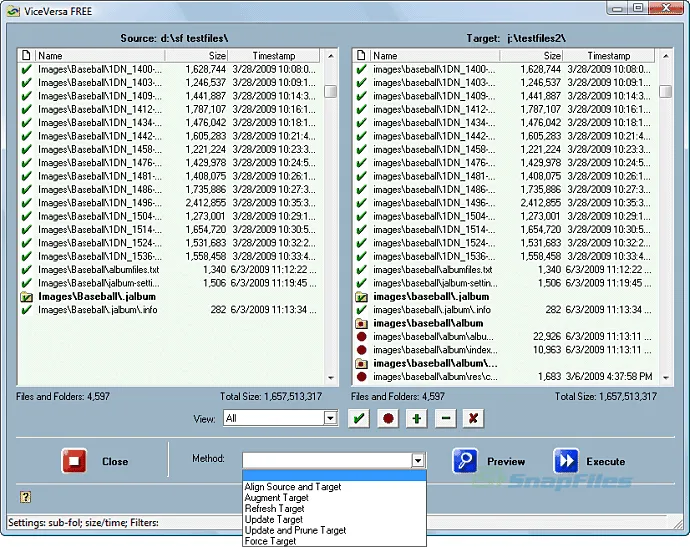The height and width of the screenshot is (547, 690).
Task: Click the Settings status bar text
Action: (x=84, y=523)
